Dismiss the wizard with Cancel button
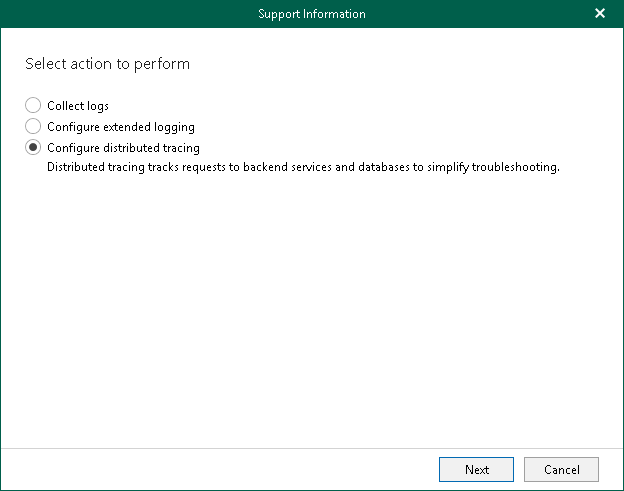This screenshot has width=624, height=491. pyautogui.click(x=561, y=470)
